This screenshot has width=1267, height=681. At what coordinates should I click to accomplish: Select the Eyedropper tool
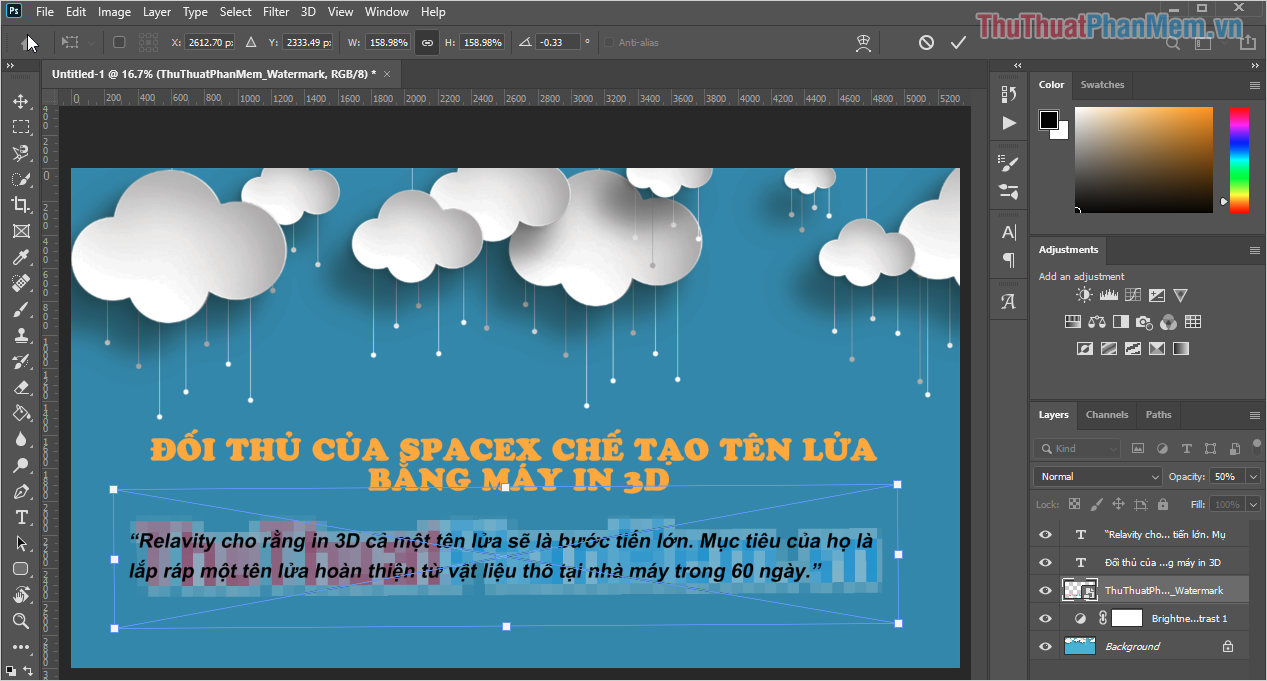tap(20, 257)
